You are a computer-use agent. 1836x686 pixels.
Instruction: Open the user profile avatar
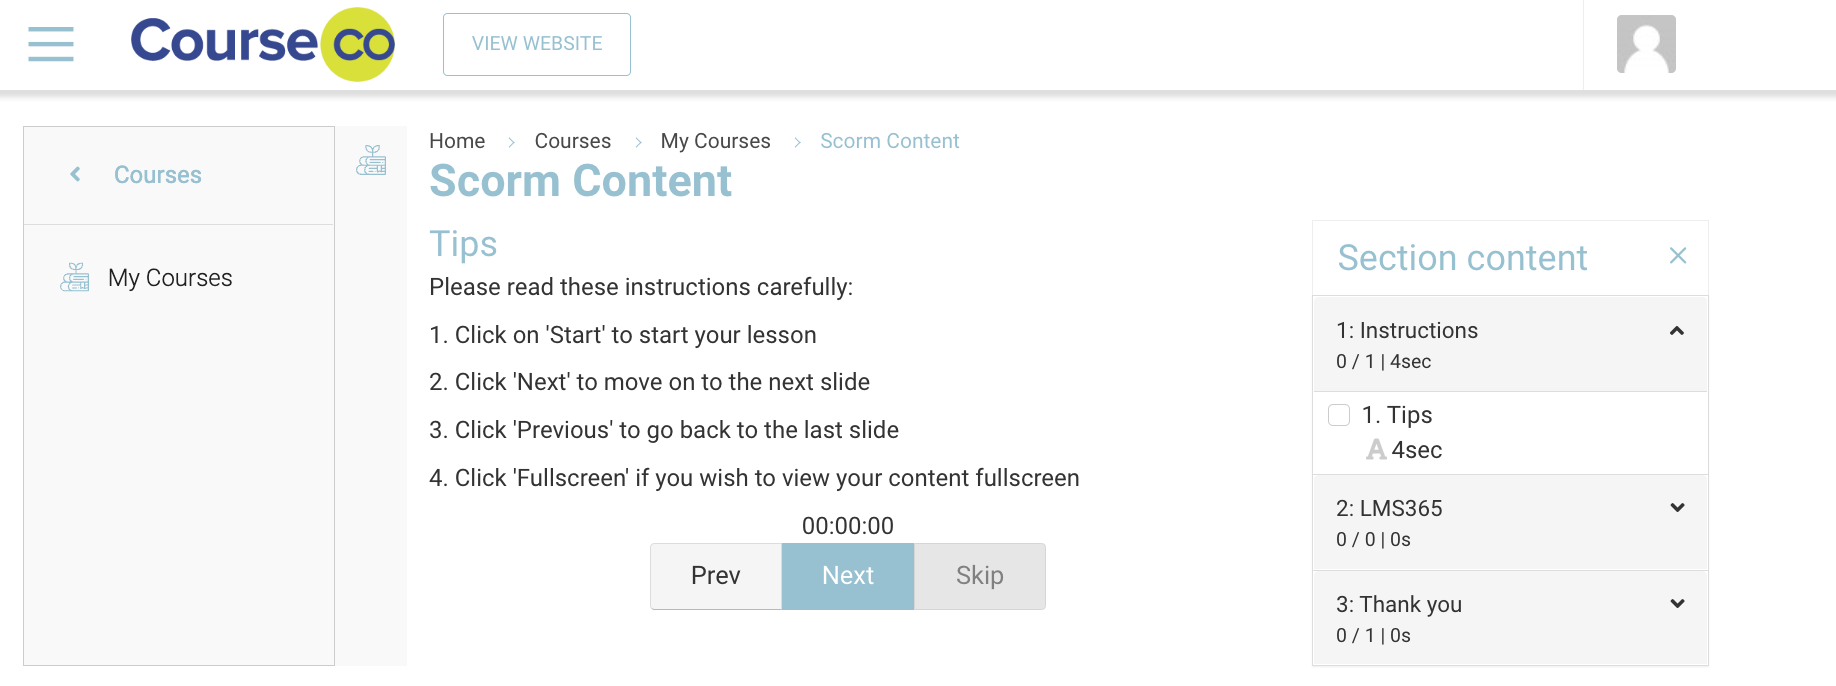[1645, 44]
